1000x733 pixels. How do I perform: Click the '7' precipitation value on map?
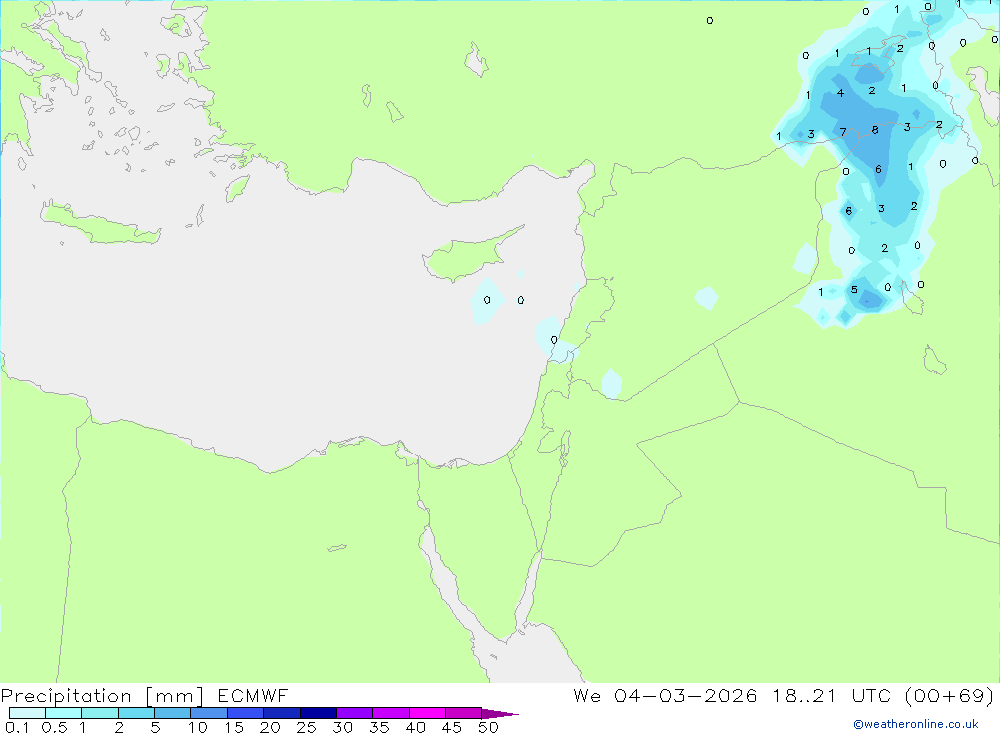pos(843,132)
